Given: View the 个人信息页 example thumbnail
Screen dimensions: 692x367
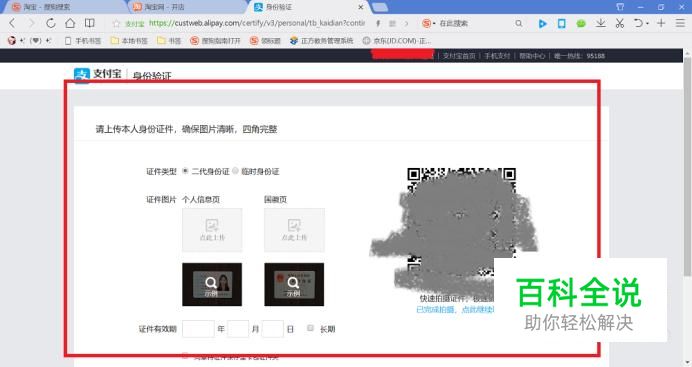Looking at the screenshot, I should (212, 285).
